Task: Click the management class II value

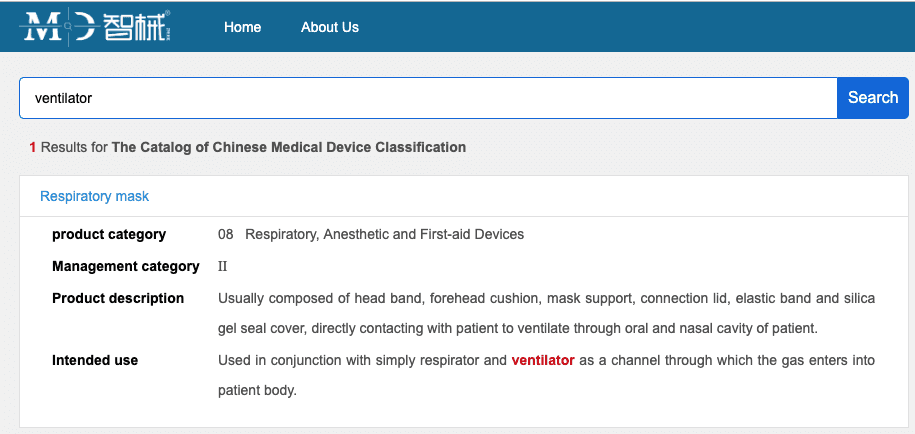Action: (x=222, y=267)
